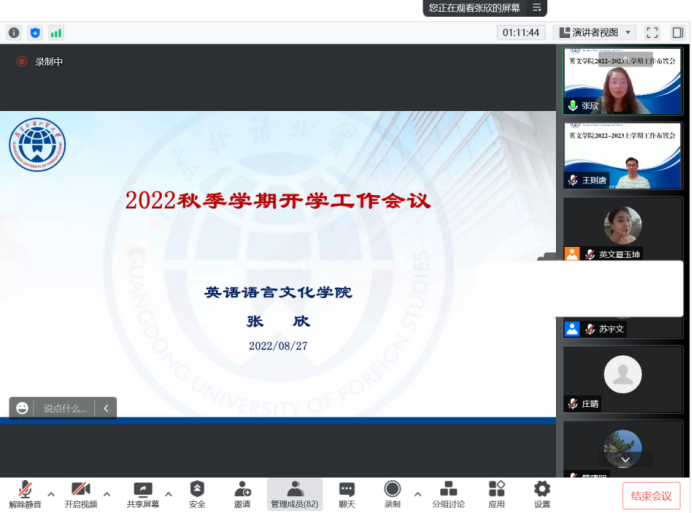Open the 设置 settings gear
Screen dimensions: 692x513
pyautogui.click(x=542, y=494)
